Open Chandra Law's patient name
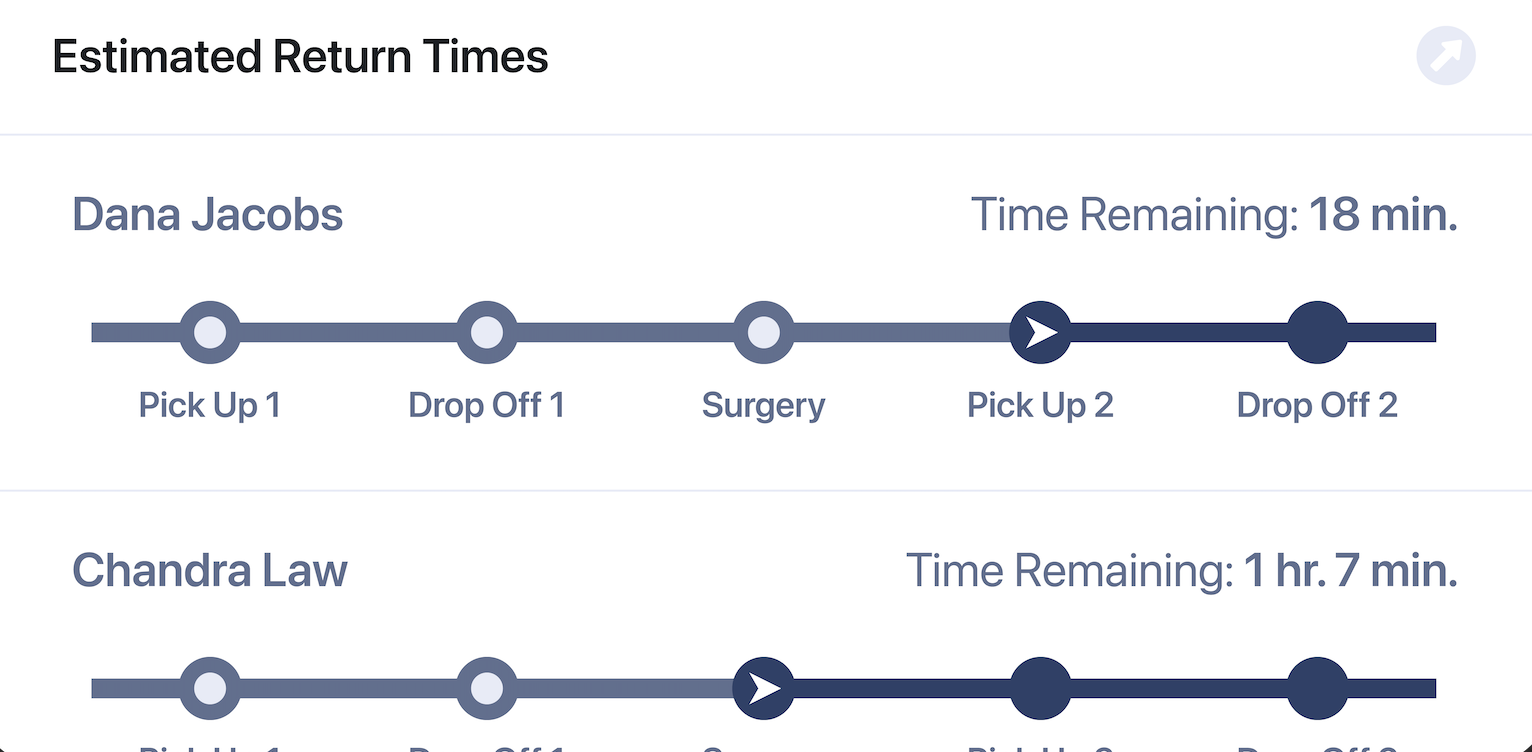The image size is (1532, 752). click(210, 571)
